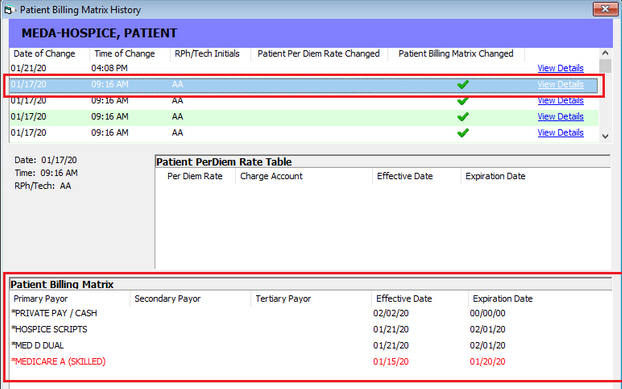Screen dimensions: 622x389
Task: Click the 02/02/20 effective date cell
Action: point(391,313)
